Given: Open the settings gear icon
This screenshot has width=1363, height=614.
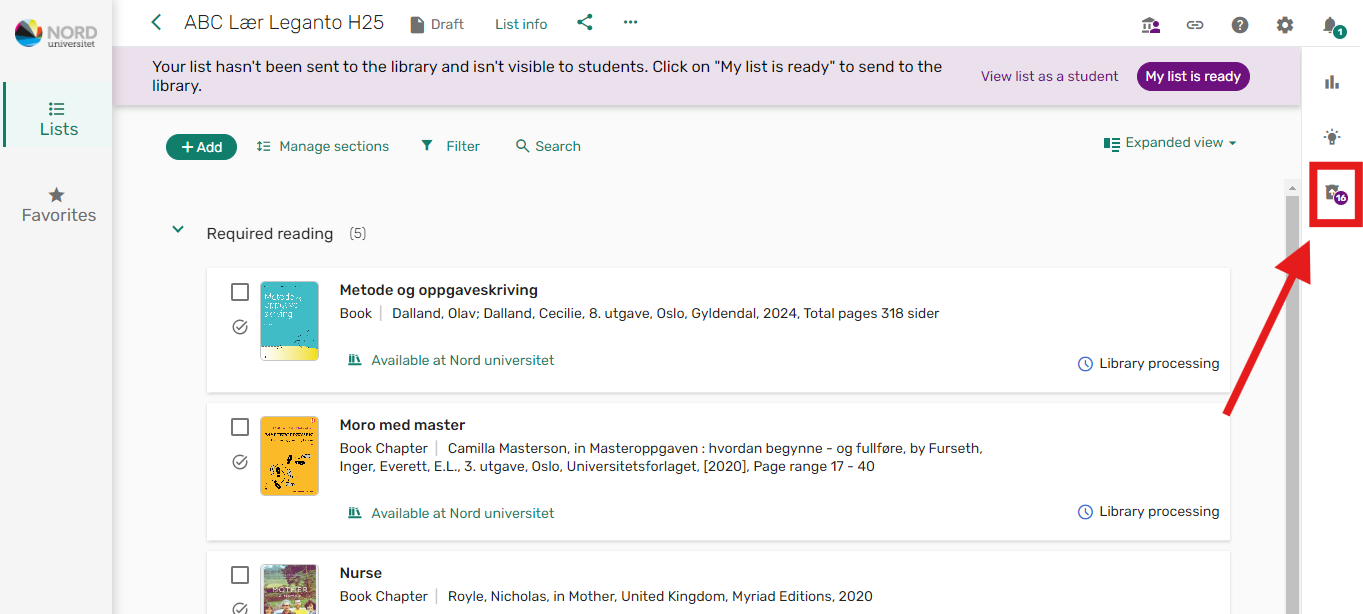Looking at the screenshot, I should (1285, 25).
